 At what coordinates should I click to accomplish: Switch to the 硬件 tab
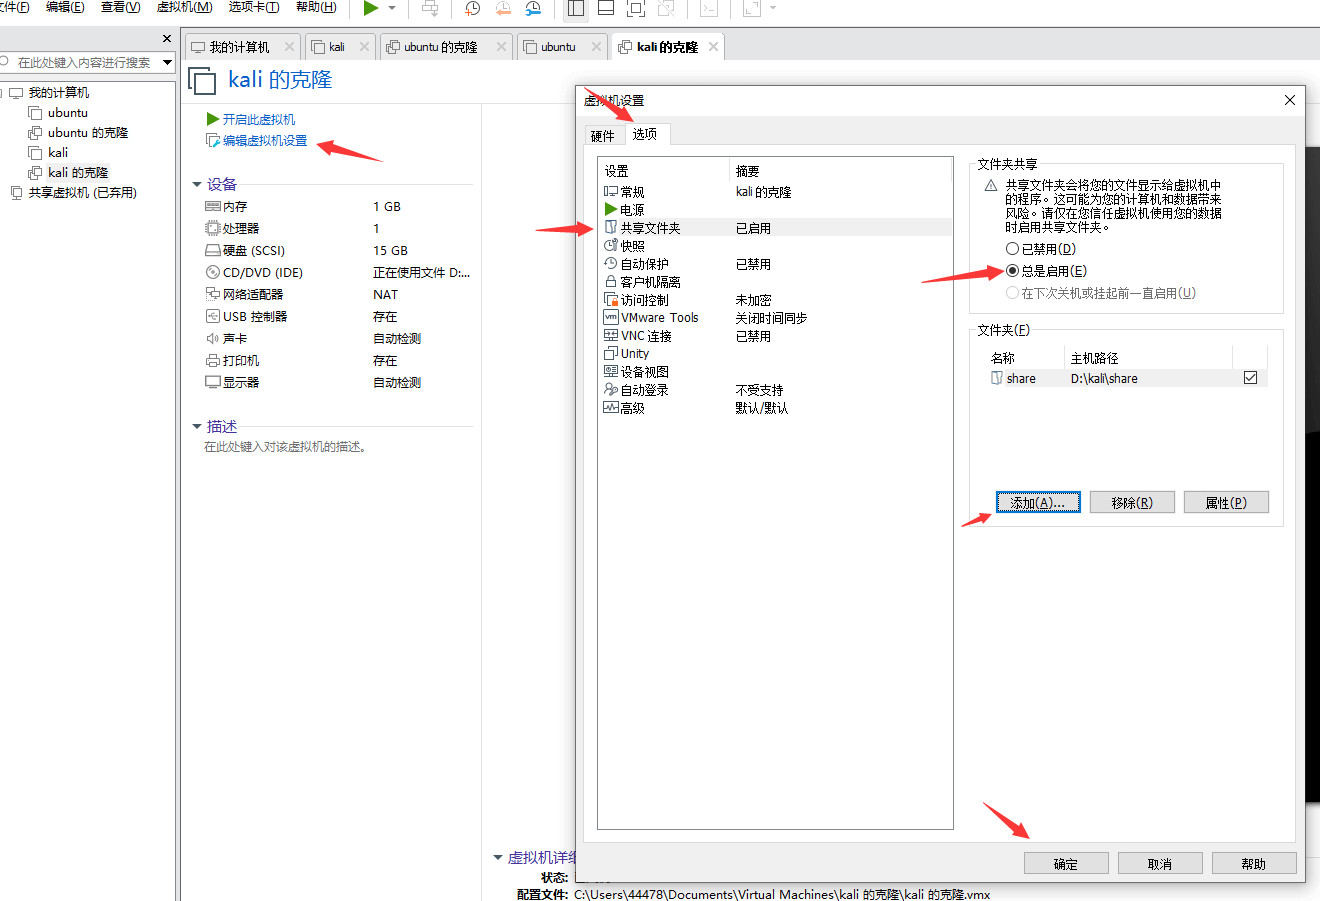603,136
